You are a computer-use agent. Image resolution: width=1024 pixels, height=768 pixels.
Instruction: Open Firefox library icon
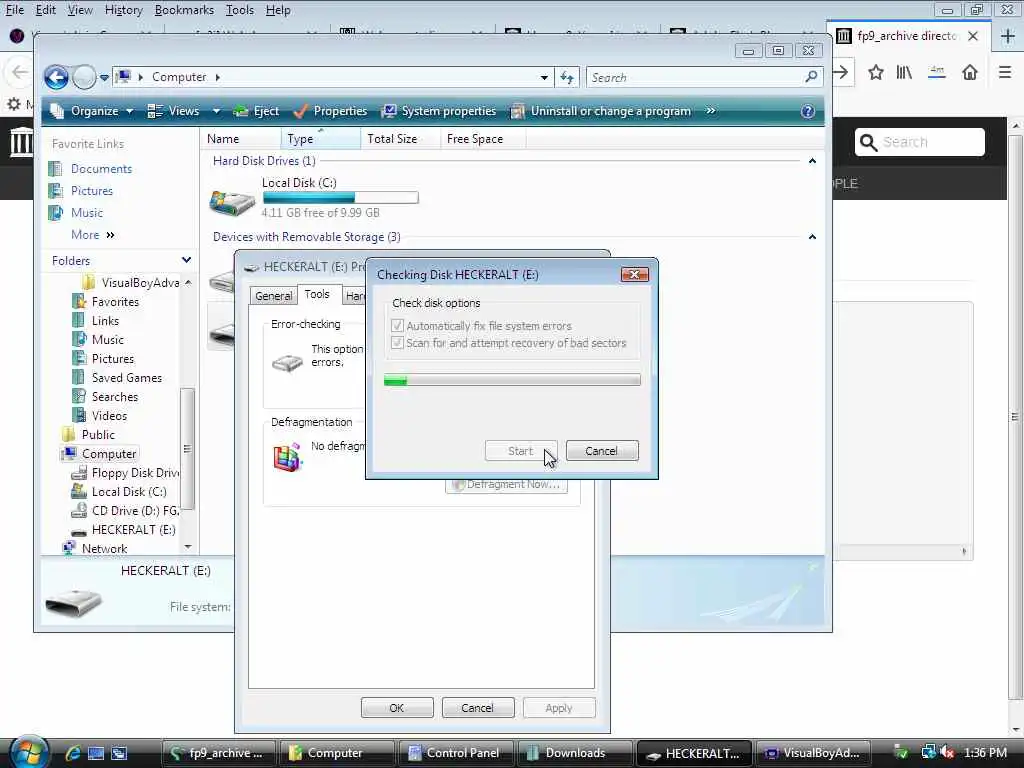(904, 72)
